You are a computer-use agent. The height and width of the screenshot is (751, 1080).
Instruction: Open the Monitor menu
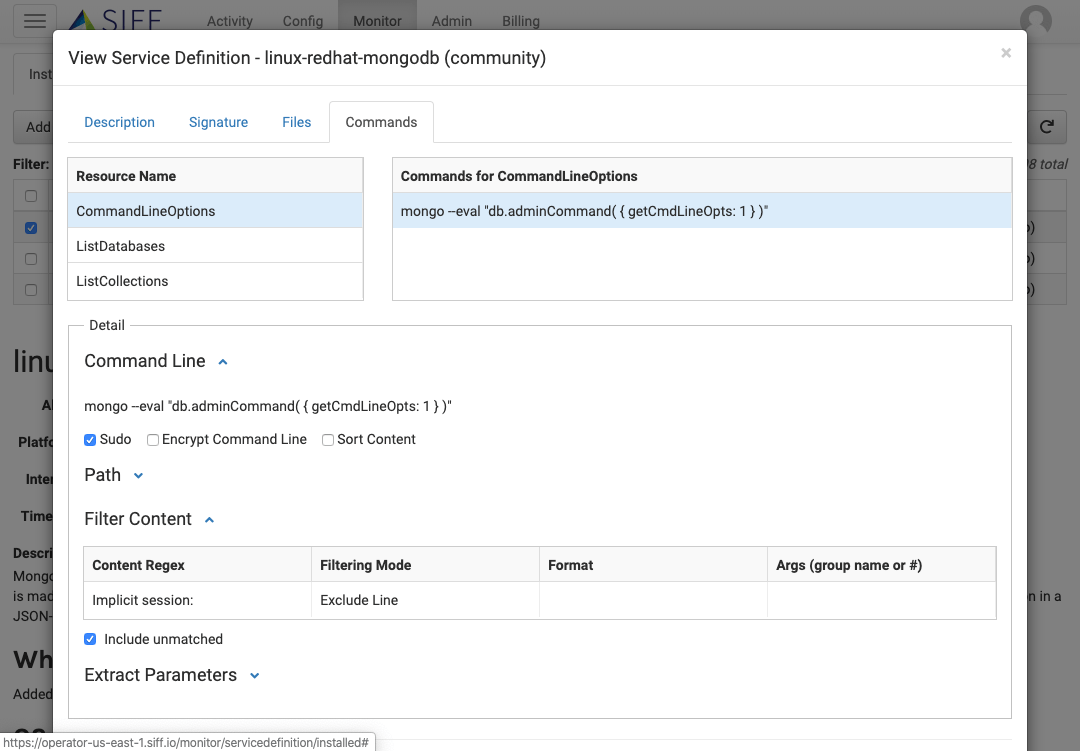[x=377, y=21]
